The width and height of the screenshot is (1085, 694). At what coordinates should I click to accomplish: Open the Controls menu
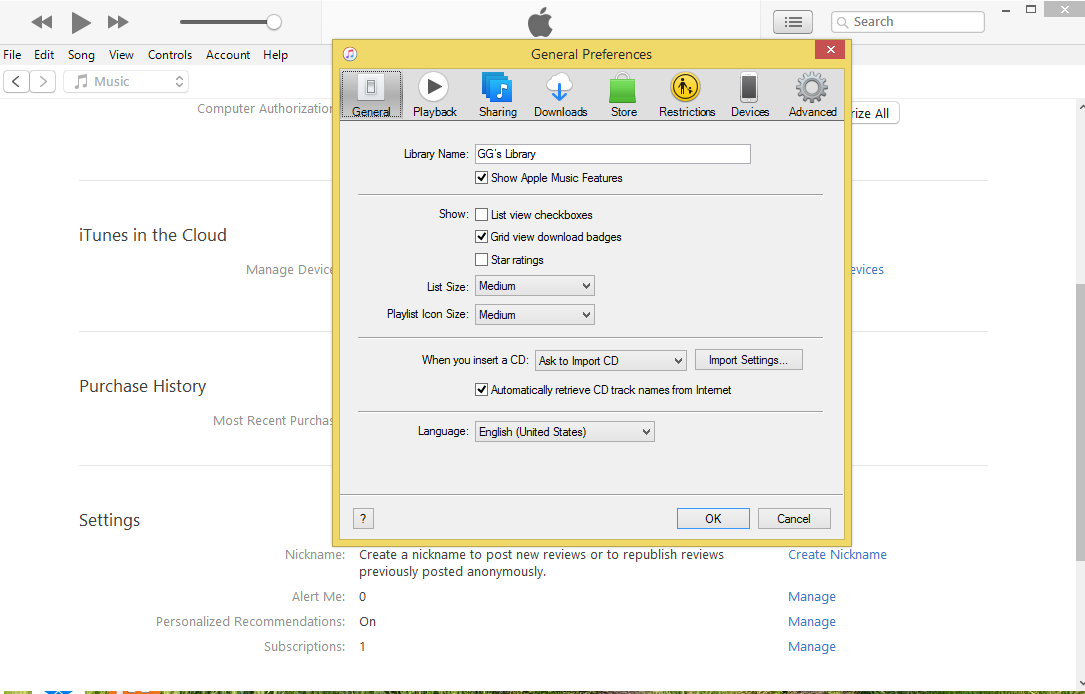click(170, 55)
